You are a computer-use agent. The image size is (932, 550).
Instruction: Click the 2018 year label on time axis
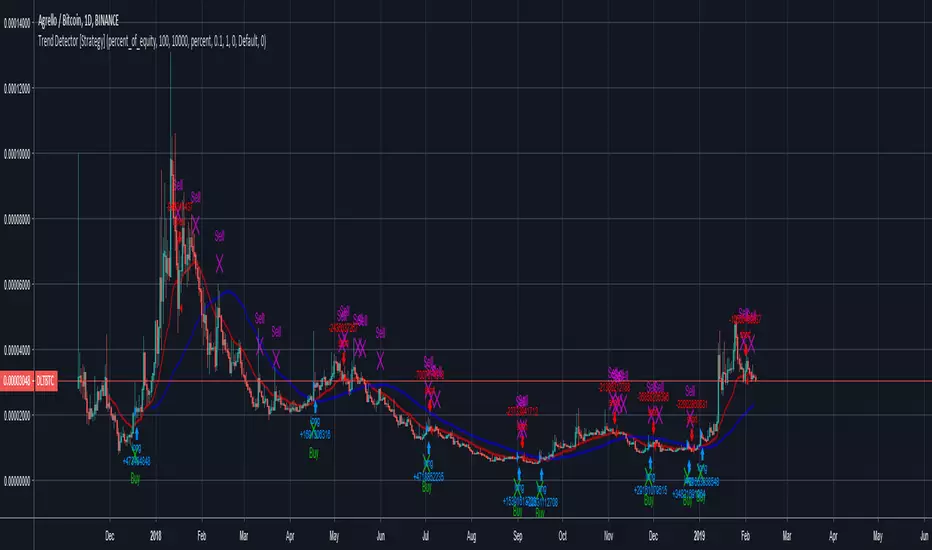(x=156, y=536)
